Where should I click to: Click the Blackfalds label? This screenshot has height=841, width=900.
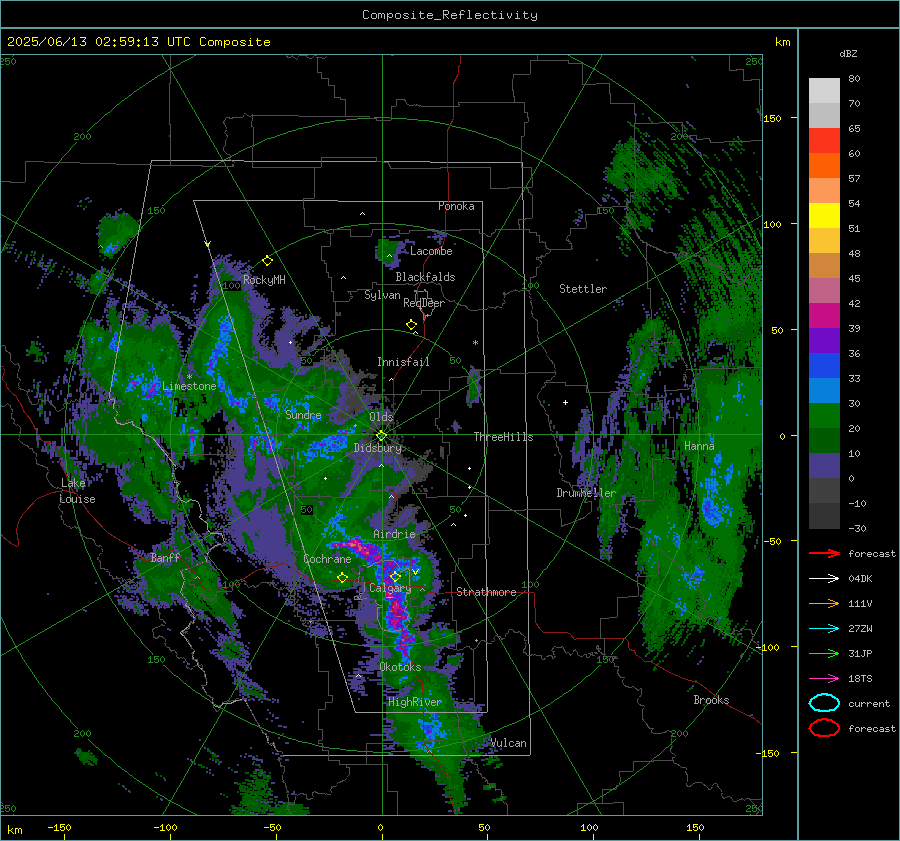click(425, 277)
